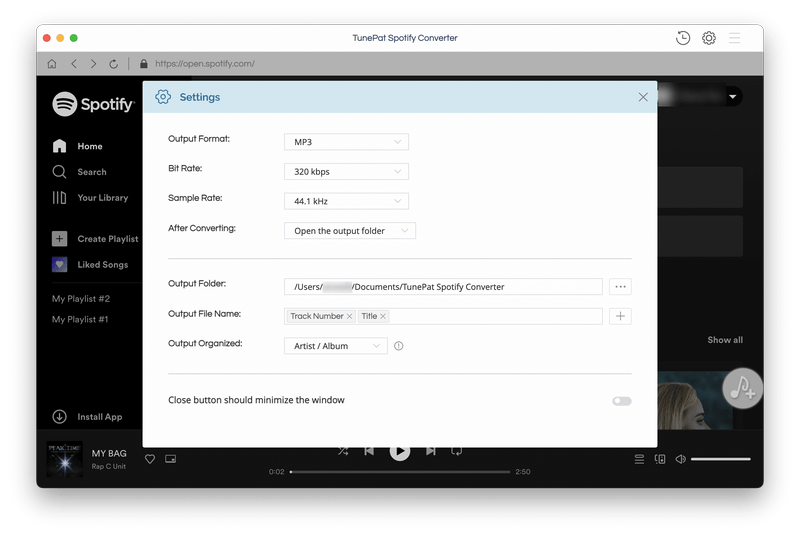This screenshot has width=800, height=536.
Task: Open Output Organized dropdown Artist / Album
Action: [336, 346]
